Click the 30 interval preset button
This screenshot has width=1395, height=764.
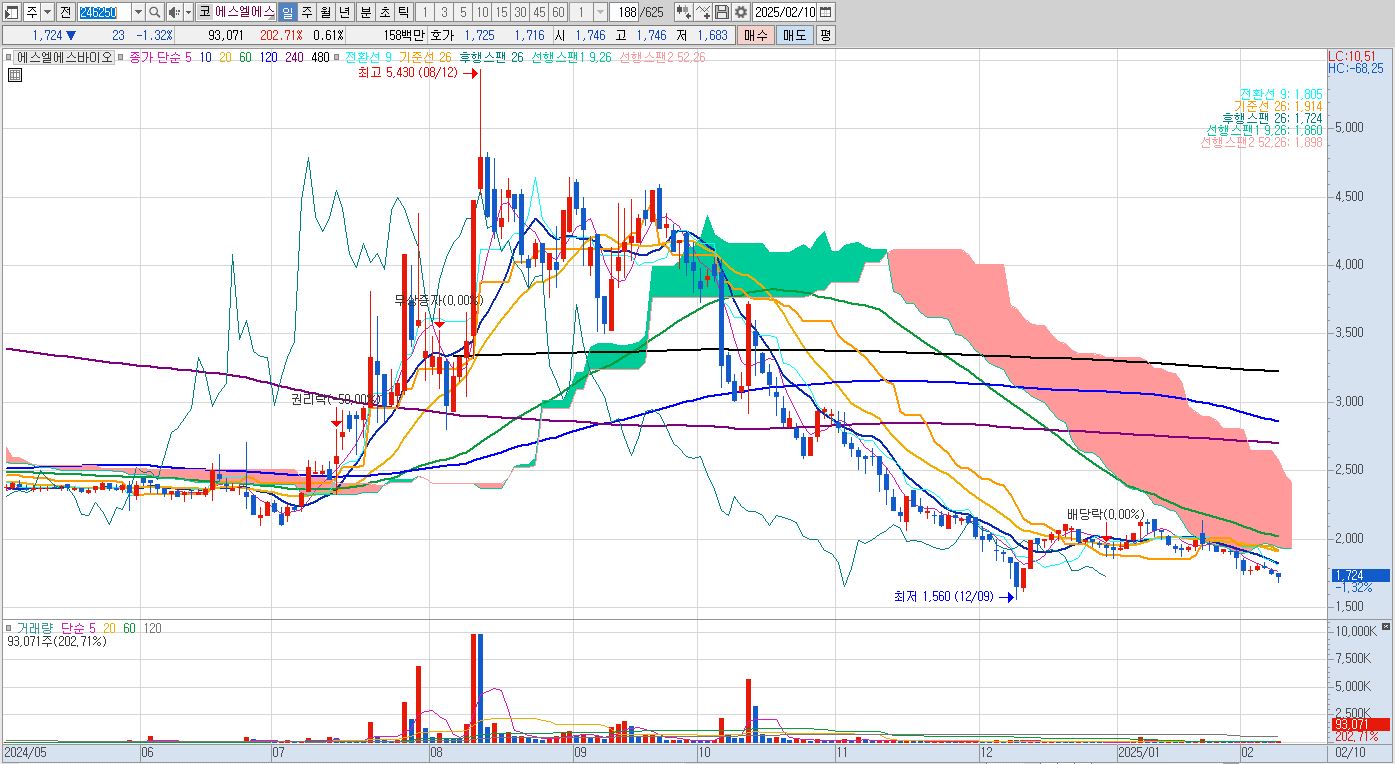(520, 12)
